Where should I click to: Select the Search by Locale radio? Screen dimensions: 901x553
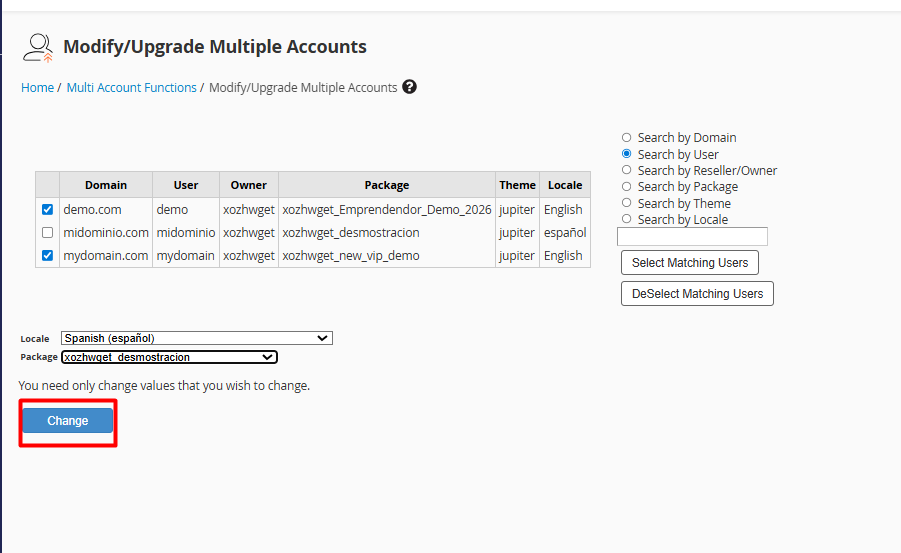626,219
